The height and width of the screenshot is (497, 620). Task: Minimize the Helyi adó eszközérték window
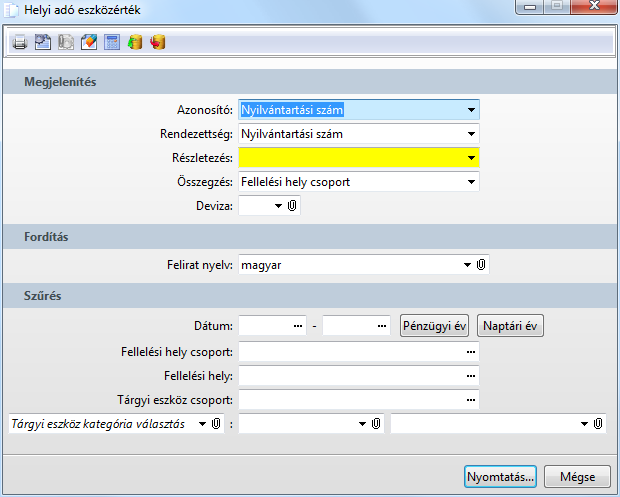(x=530, y=6)
